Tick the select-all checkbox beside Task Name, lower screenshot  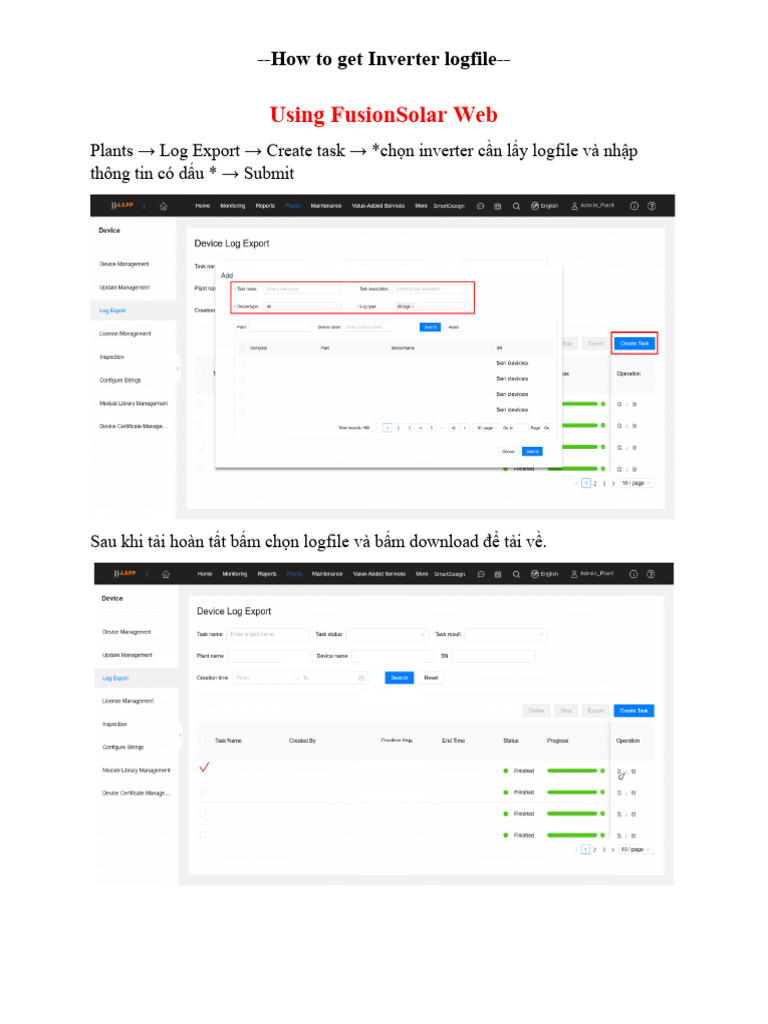(x=202, y=741)
